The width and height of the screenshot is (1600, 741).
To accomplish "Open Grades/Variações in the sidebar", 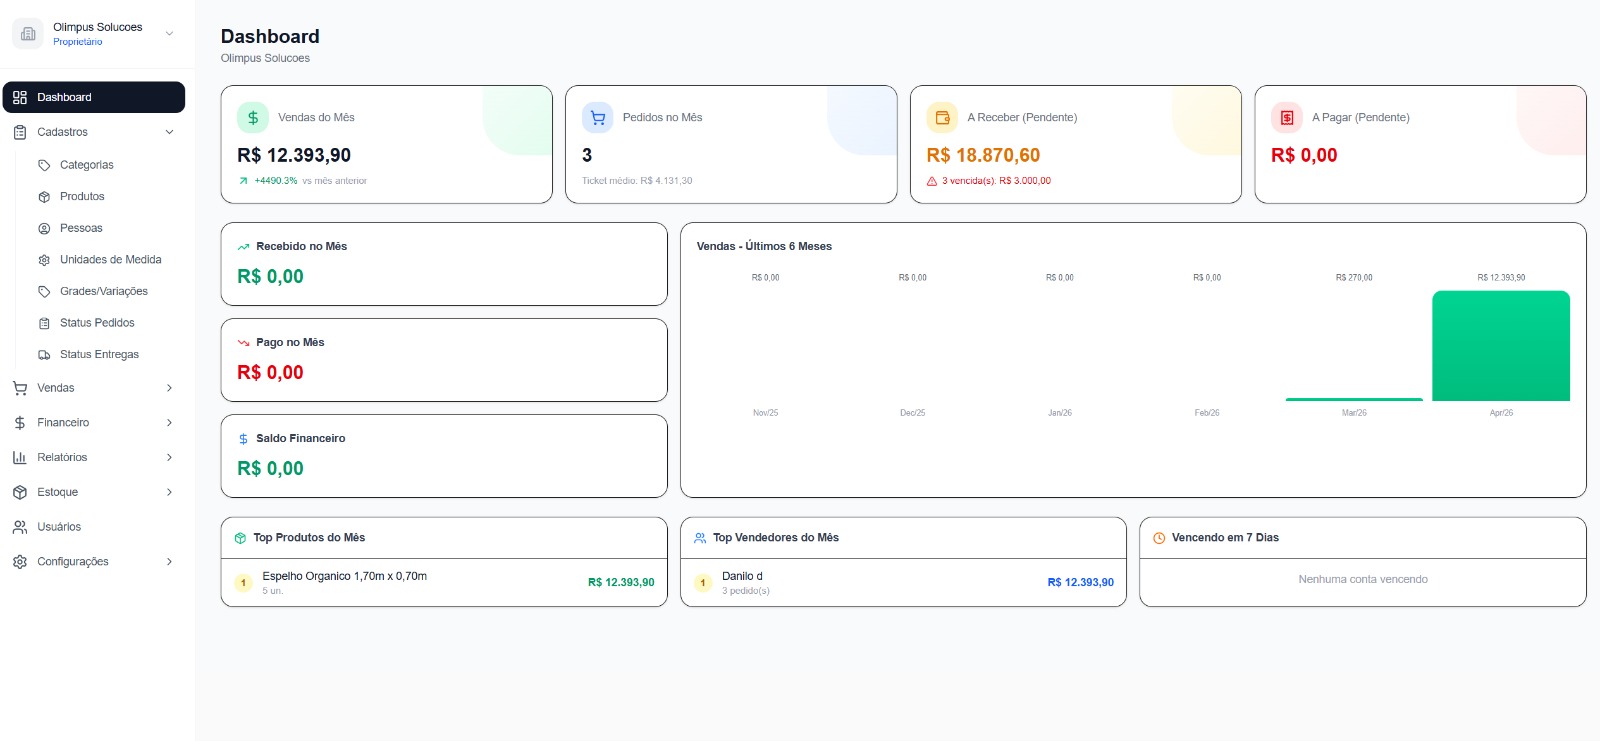I will (x=103, y=291).
